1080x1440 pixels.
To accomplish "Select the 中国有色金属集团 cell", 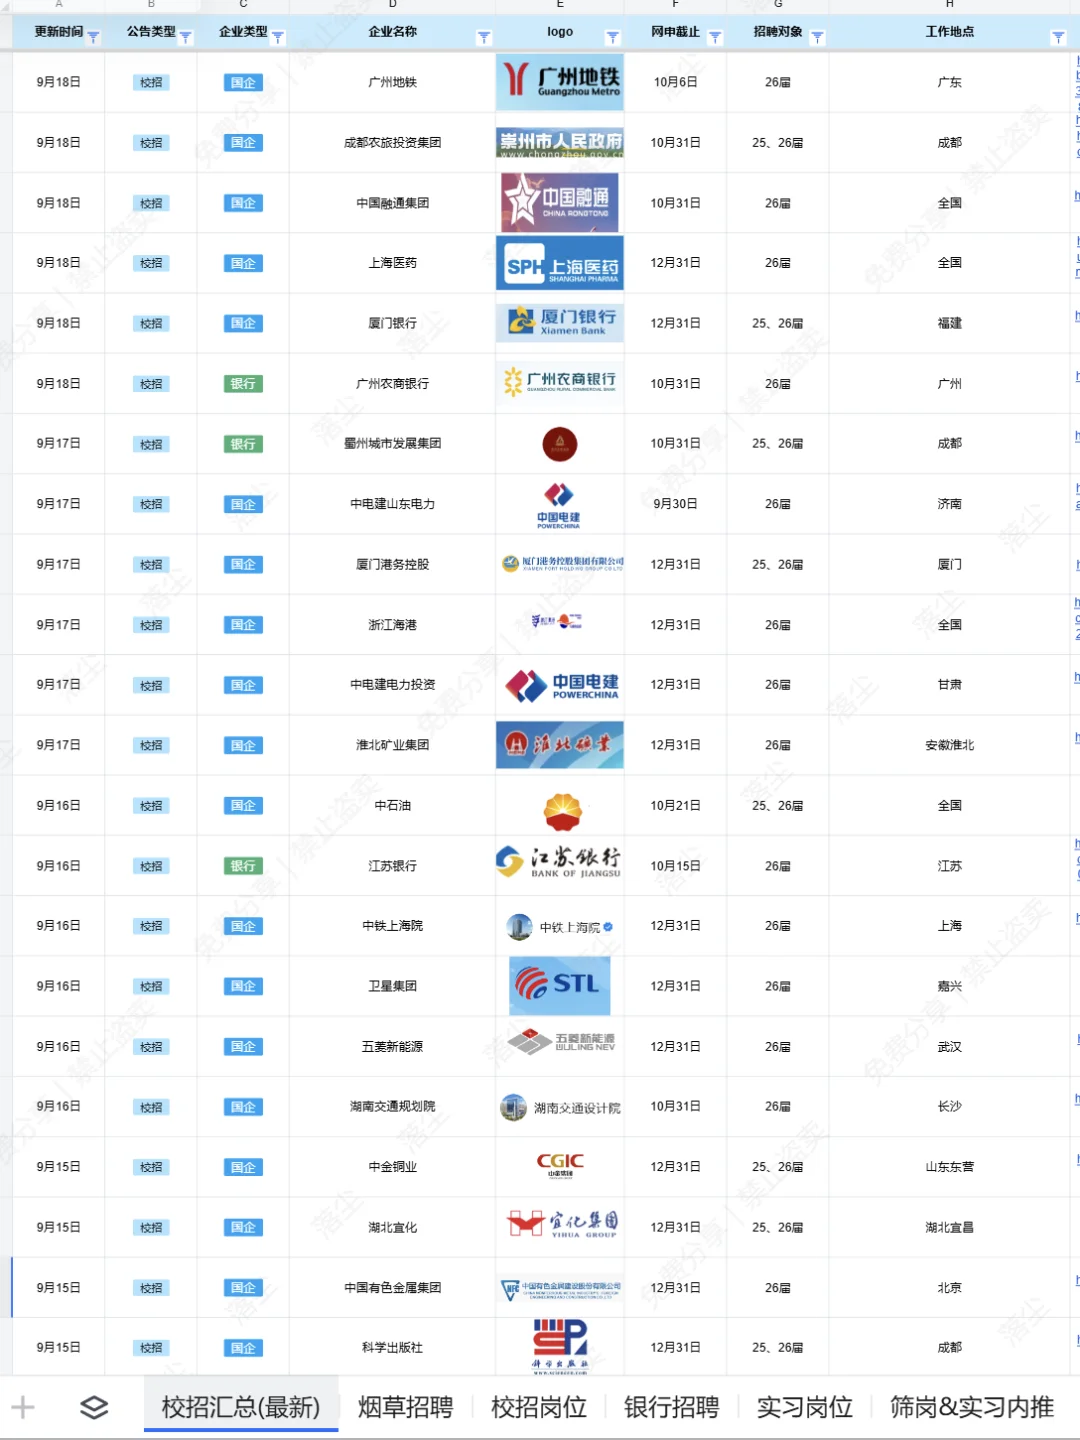I will coord(392,1288).
